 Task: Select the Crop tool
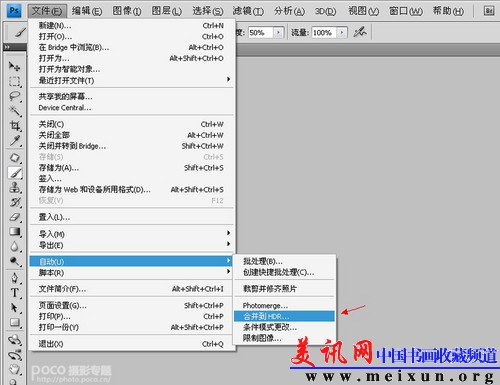[14, 126]
